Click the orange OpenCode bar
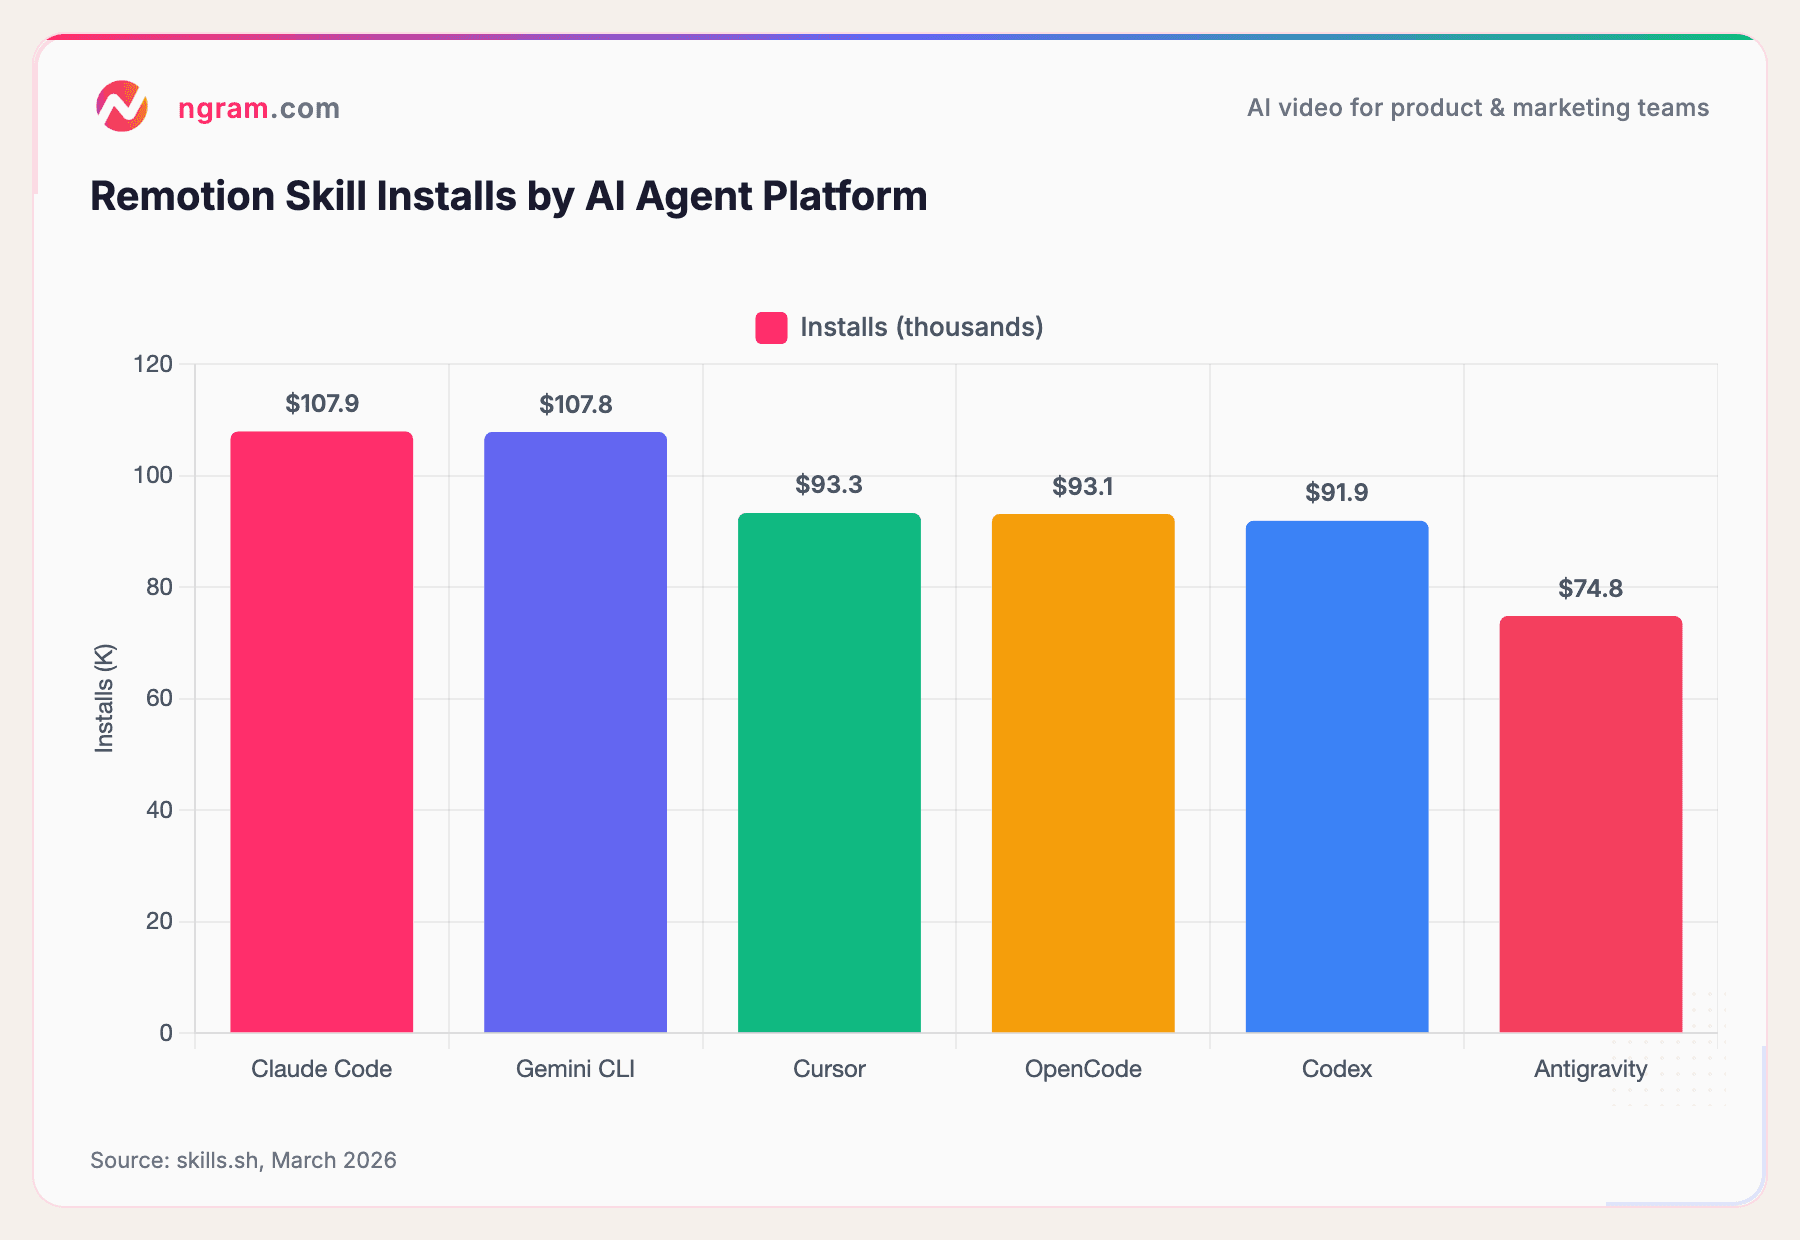Screen dimensions: 1800x1240 (x=1083, y=775)
